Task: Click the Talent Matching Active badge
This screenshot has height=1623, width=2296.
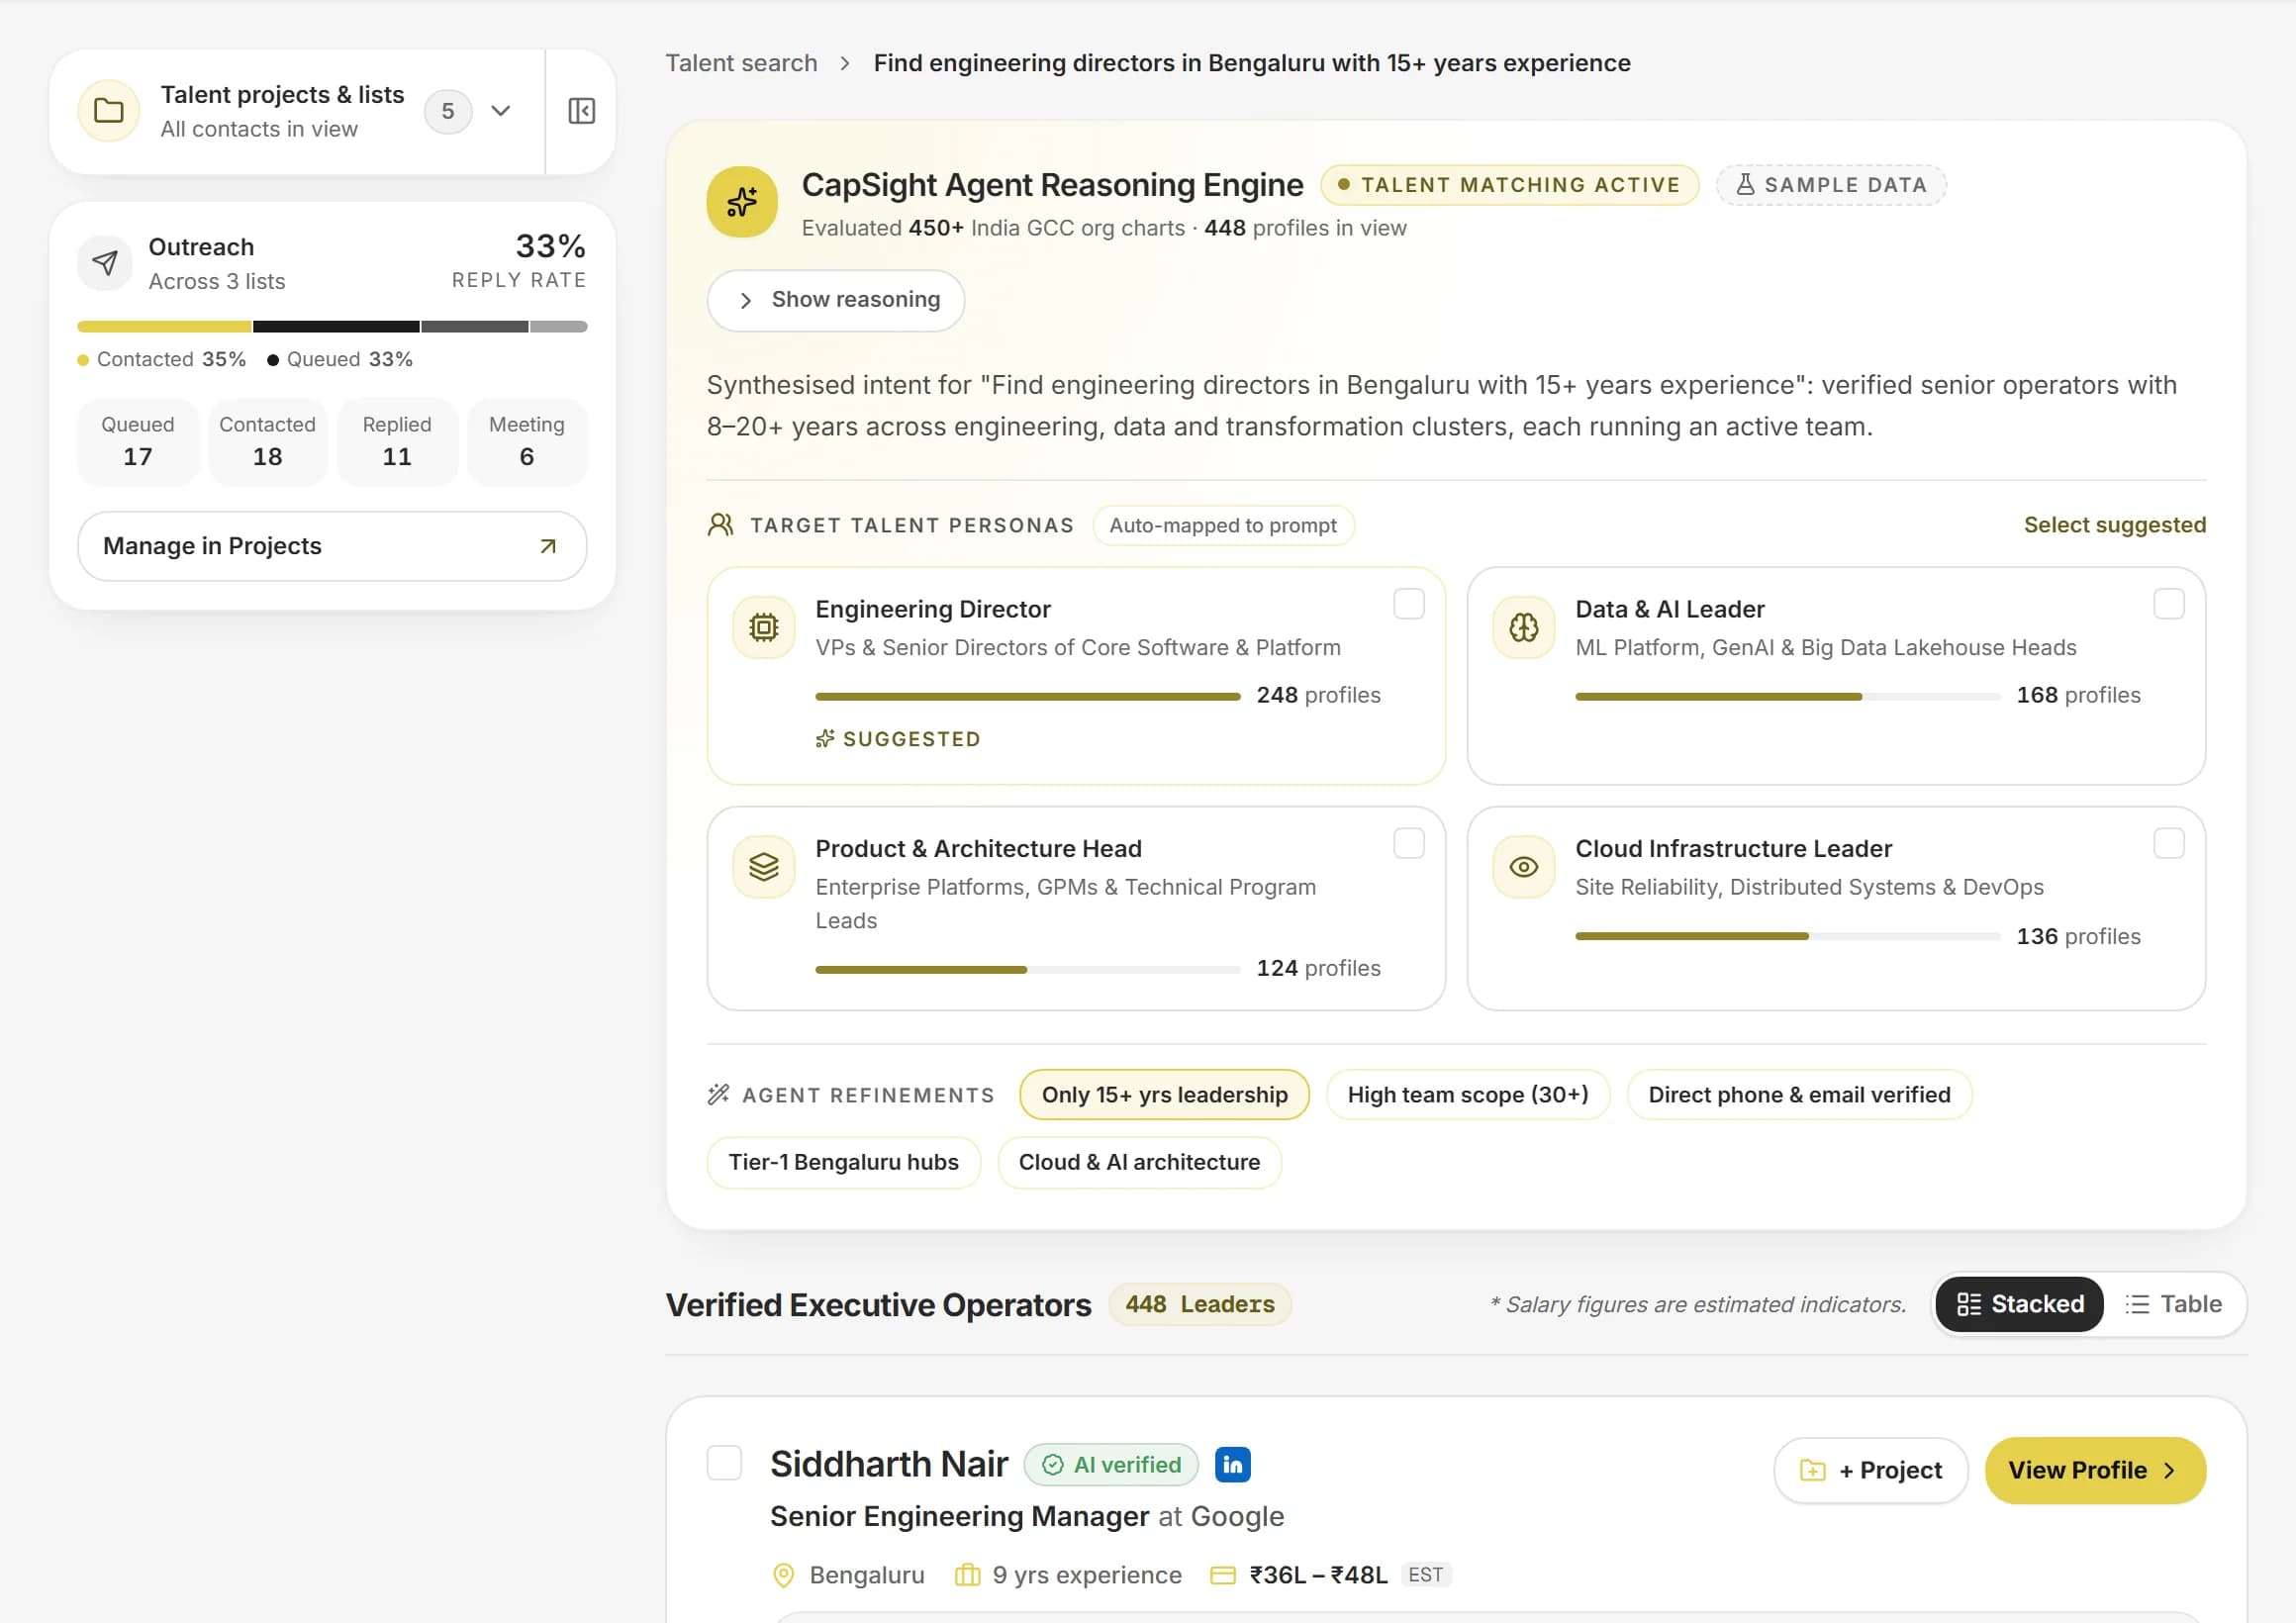Action: click(1509, 185)
